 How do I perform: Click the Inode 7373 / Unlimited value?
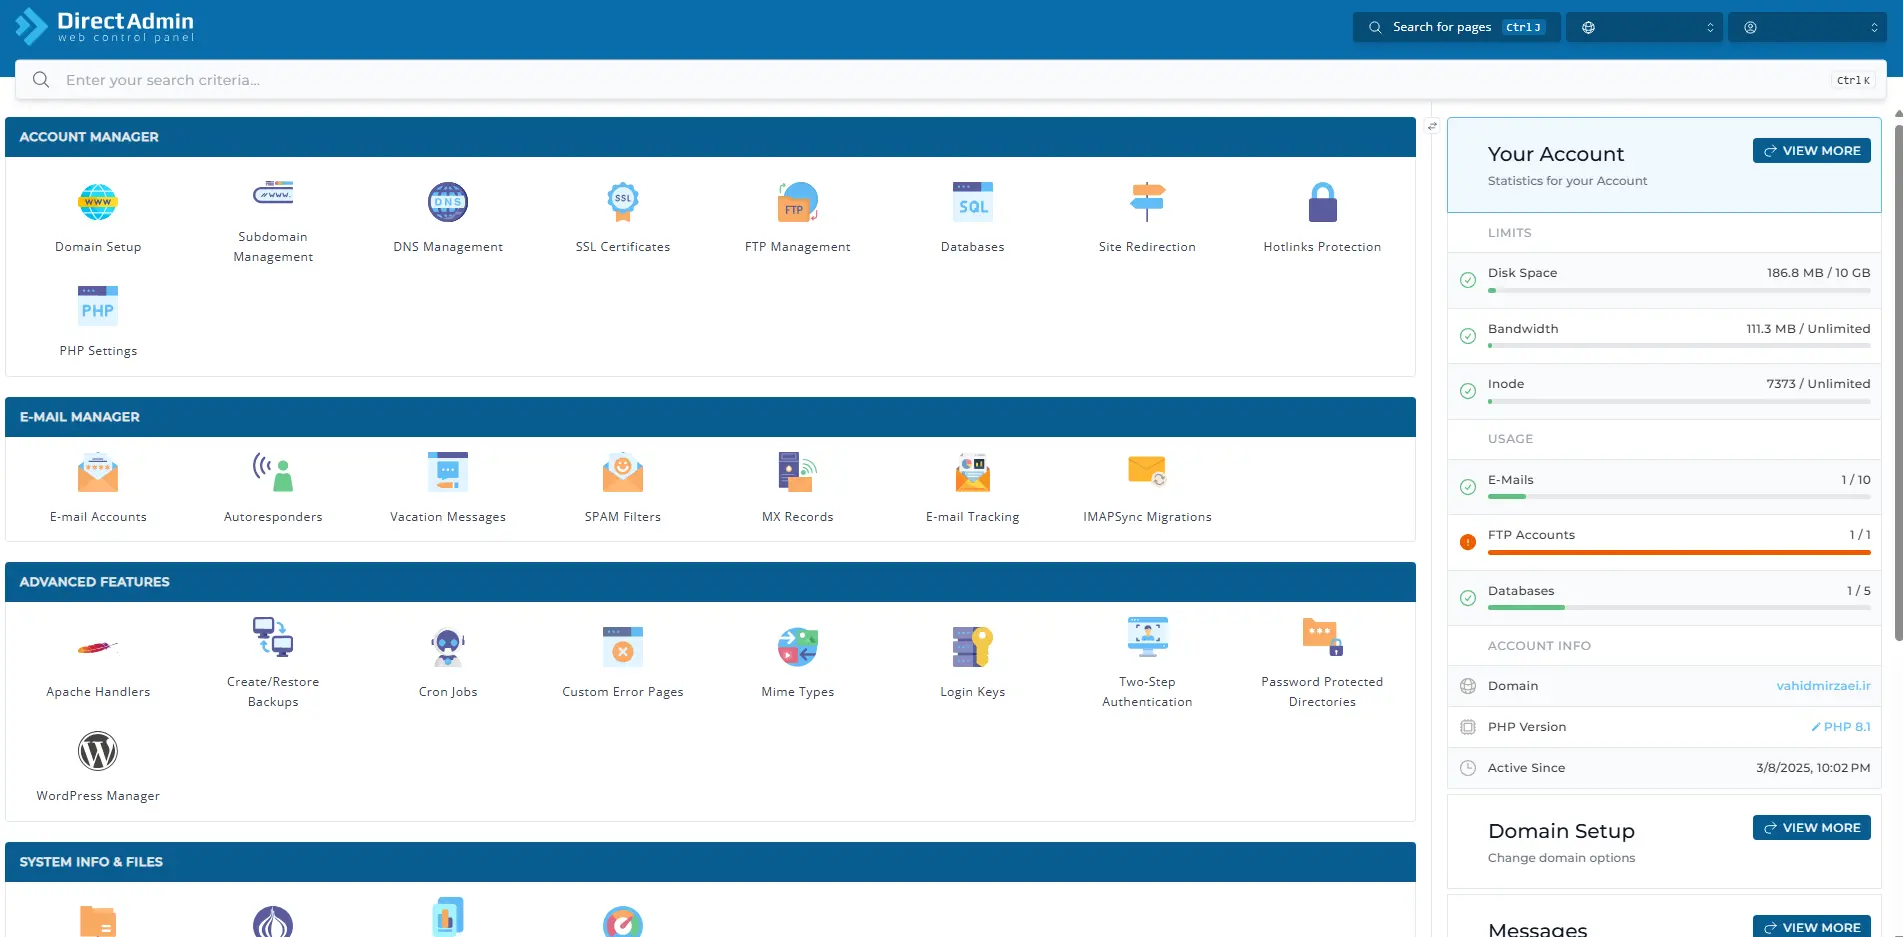1818,384
